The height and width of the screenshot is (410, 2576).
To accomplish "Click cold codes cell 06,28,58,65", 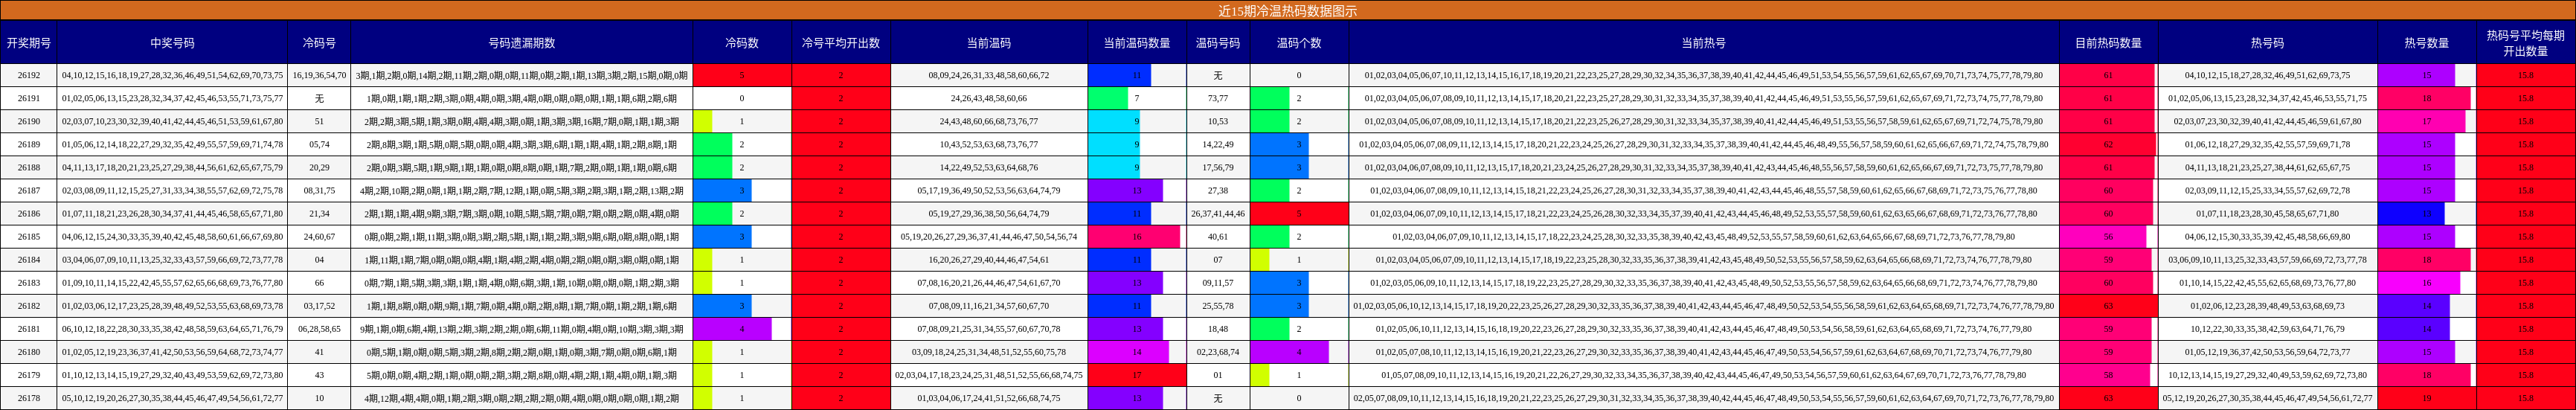I will click(x=319, y=329).
